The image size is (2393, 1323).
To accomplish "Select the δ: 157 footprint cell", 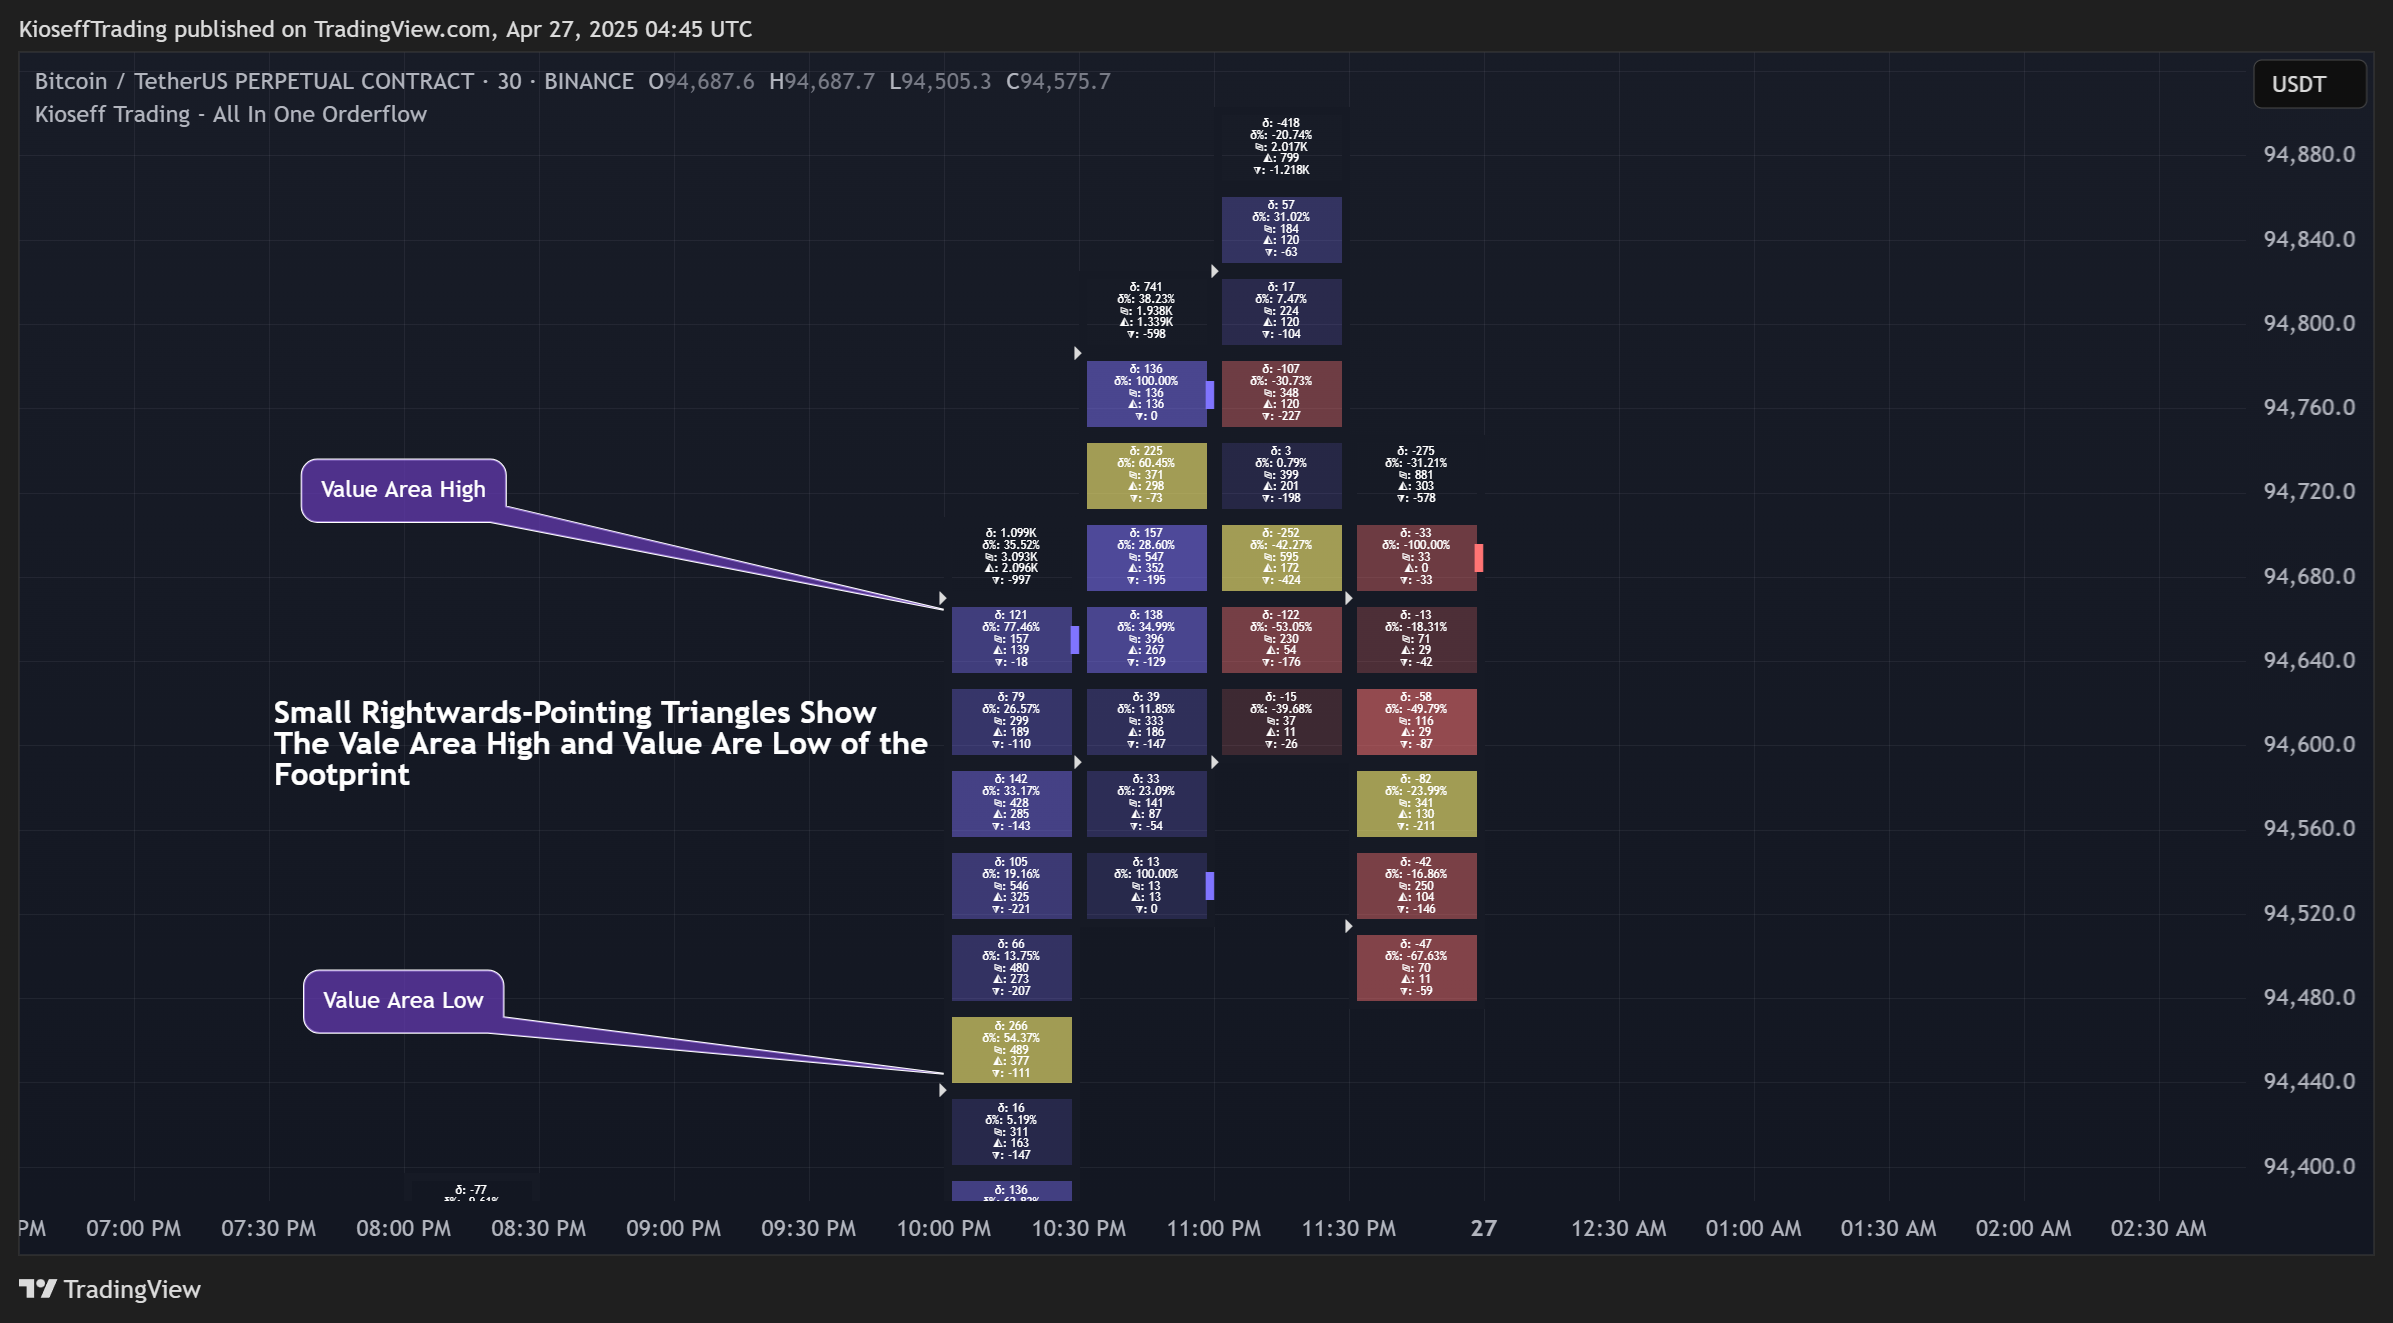I will pos(1146,558).
